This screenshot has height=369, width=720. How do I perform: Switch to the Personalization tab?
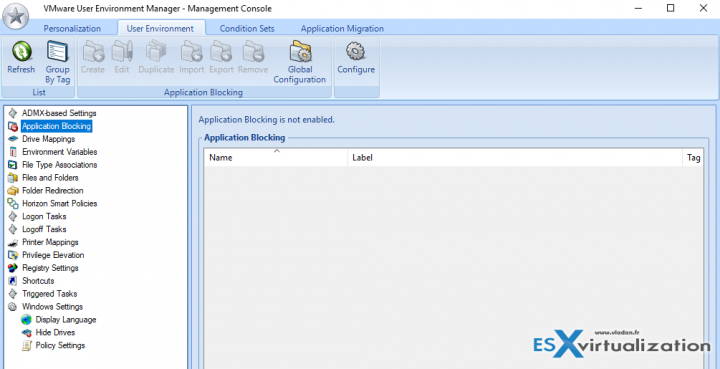(72, 28)
